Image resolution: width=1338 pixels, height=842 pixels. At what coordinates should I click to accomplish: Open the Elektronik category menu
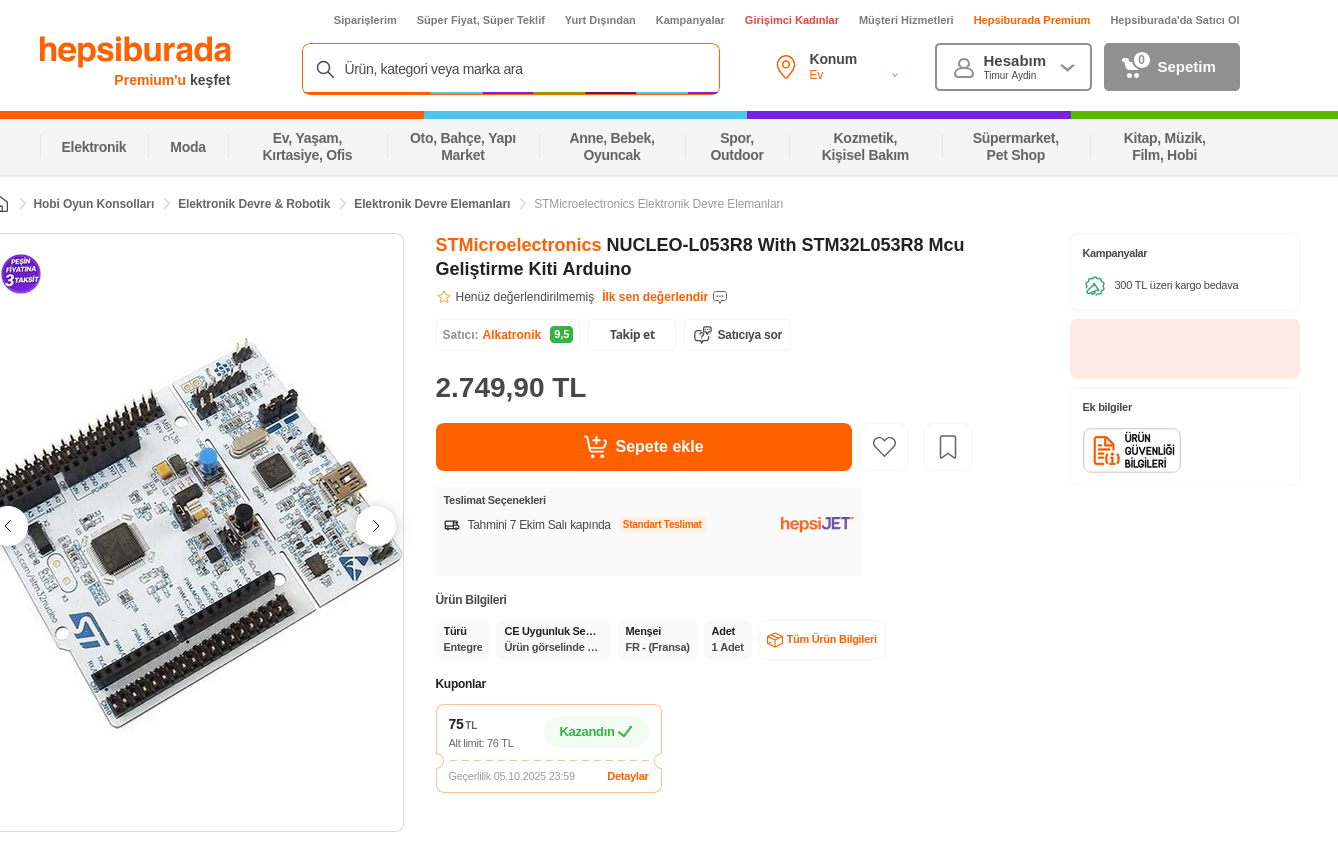coord(94,147)
